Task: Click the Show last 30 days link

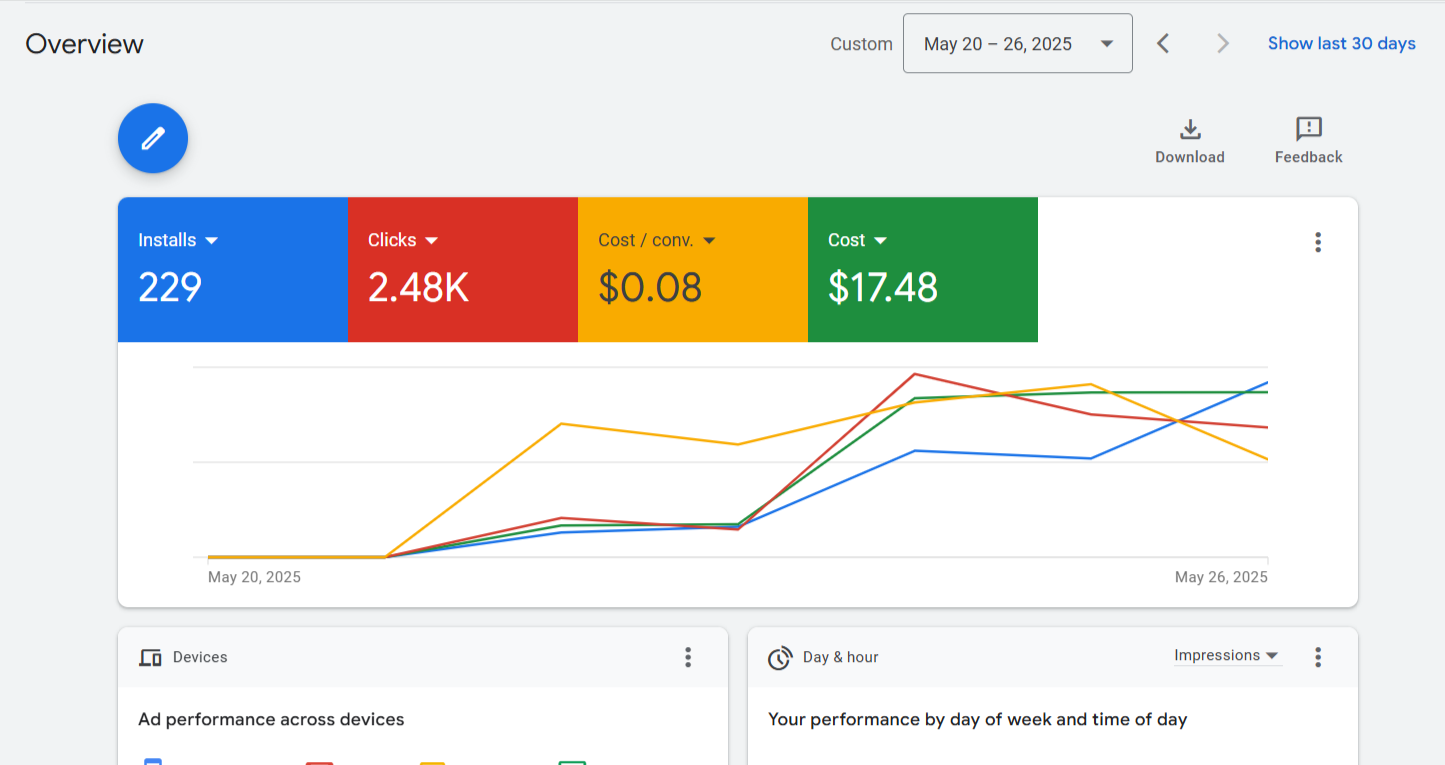Action: [1341, 43]
